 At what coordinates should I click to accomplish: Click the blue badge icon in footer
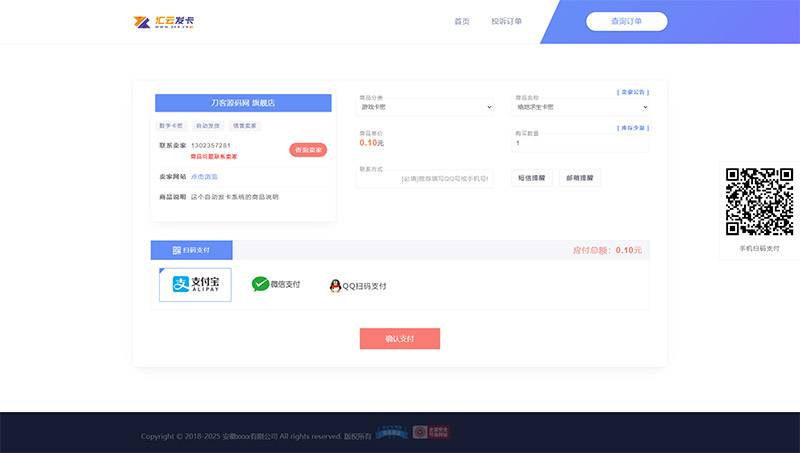point(391,433)
